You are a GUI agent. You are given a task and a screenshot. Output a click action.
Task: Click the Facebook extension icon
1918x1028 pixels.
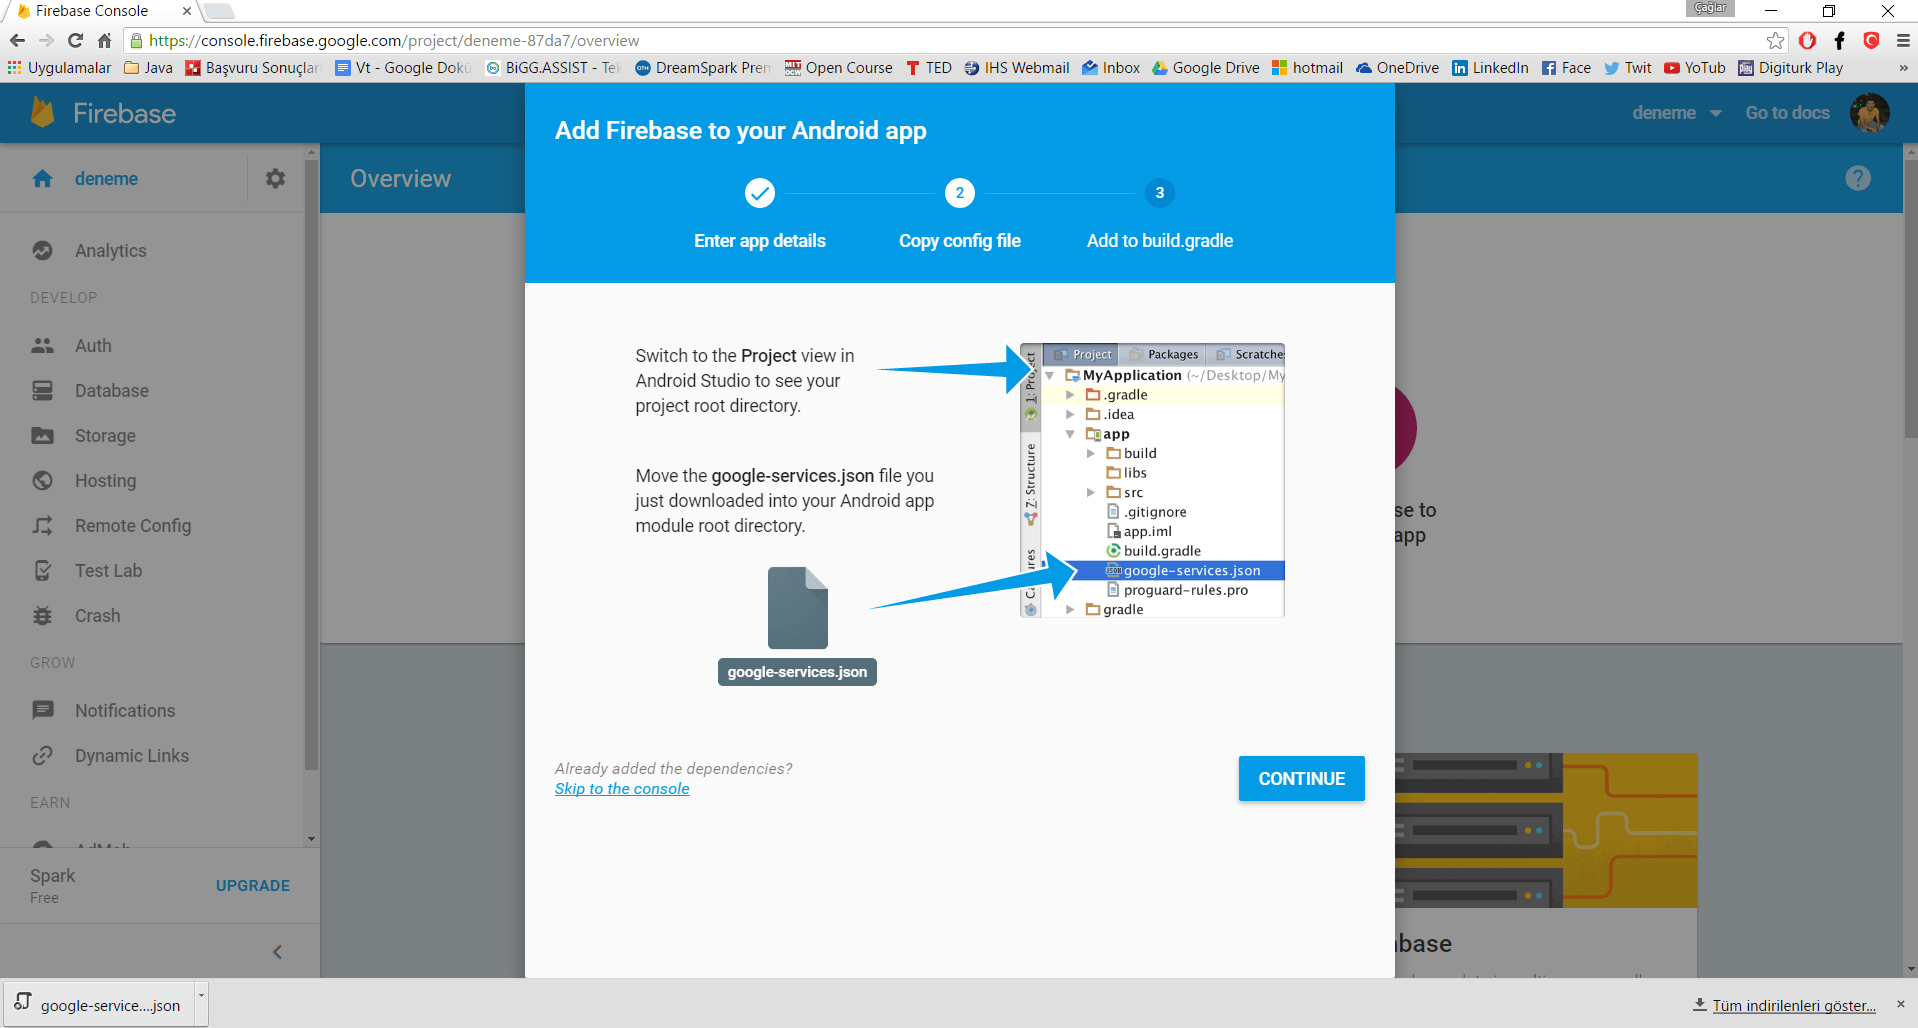[x=1839, y=41]
